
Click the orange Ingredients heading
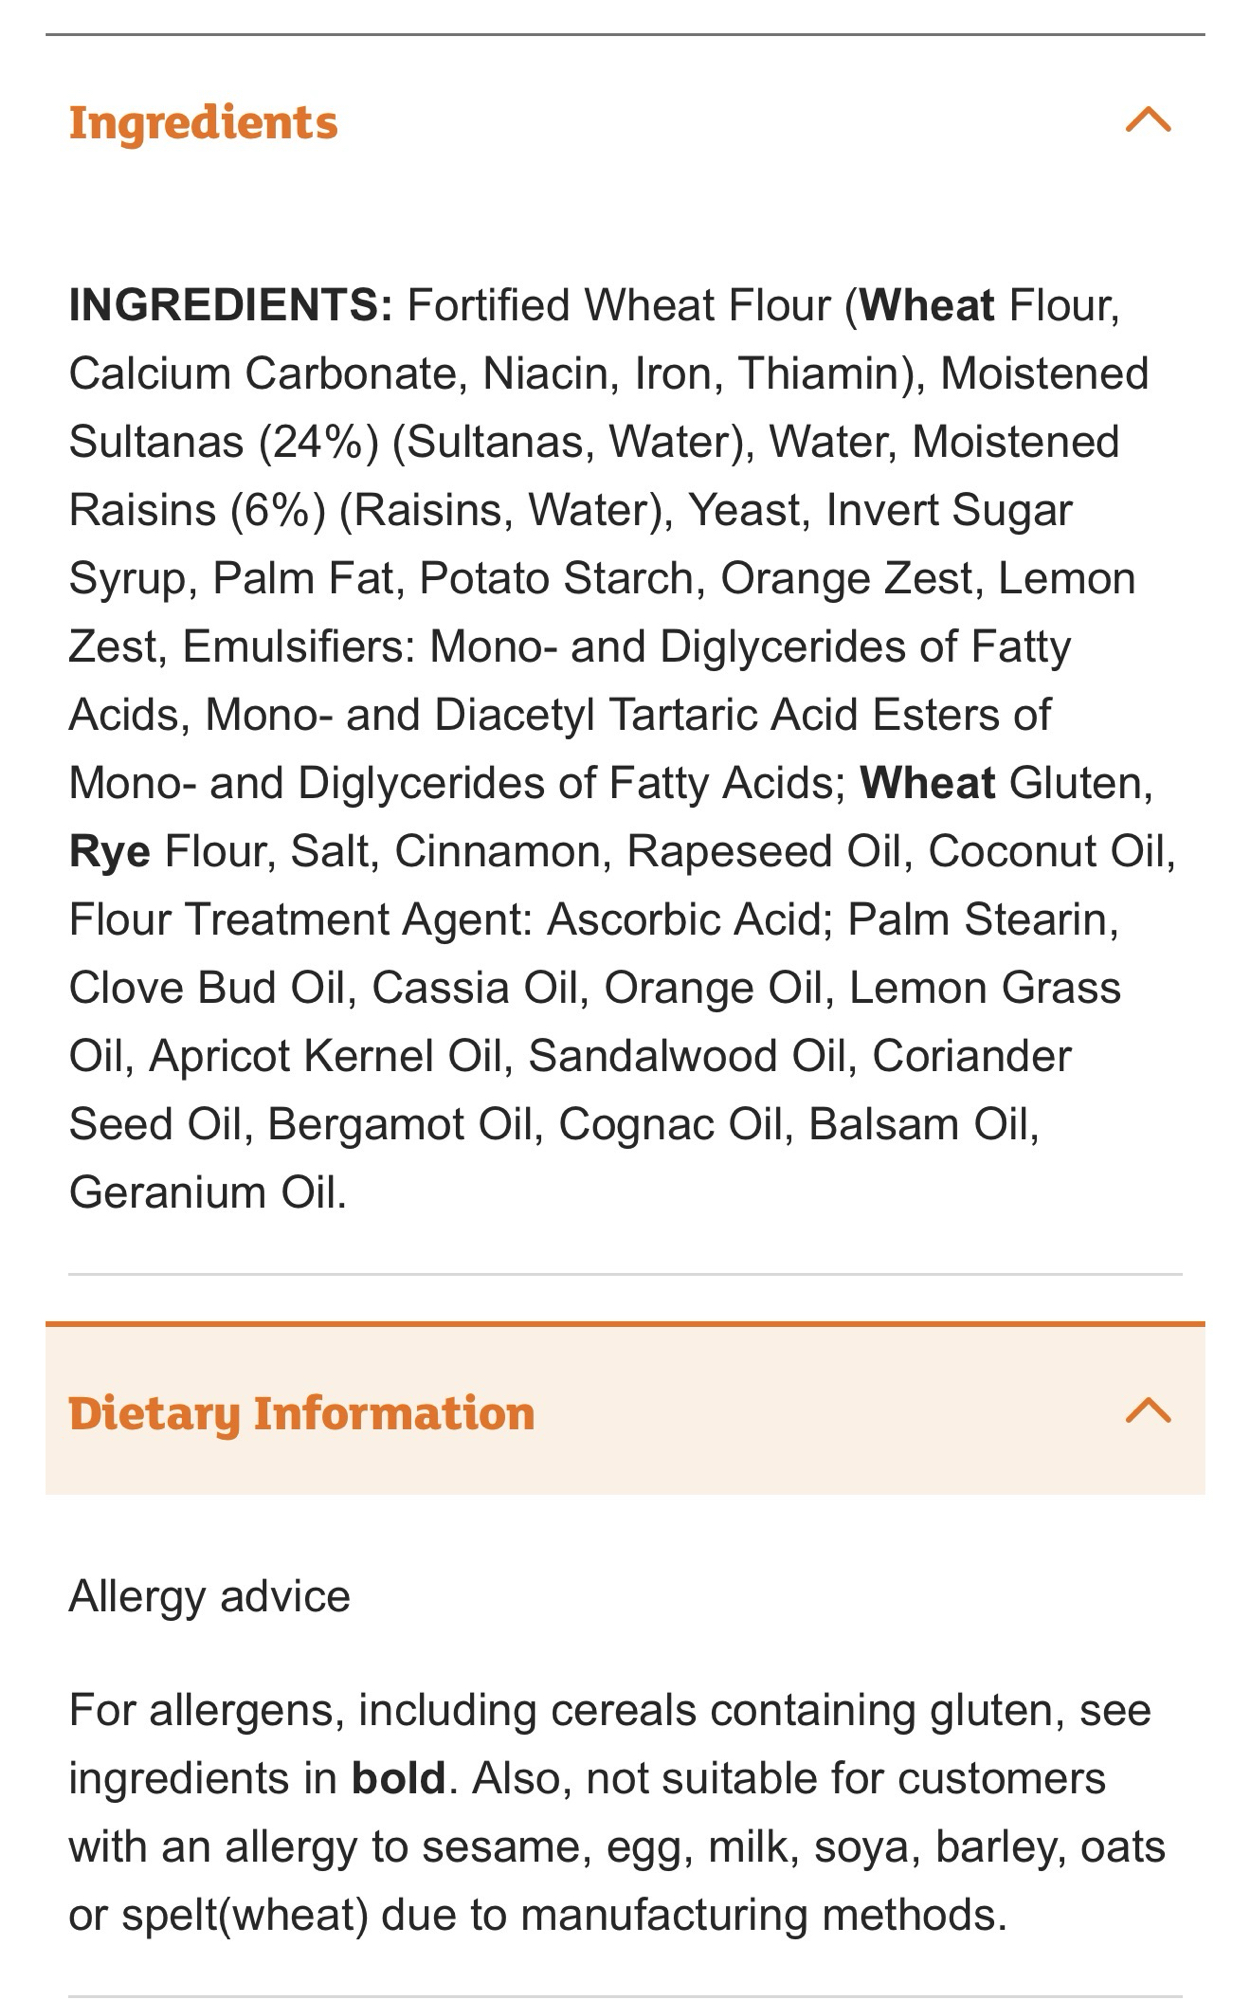[x=203, y=122]
